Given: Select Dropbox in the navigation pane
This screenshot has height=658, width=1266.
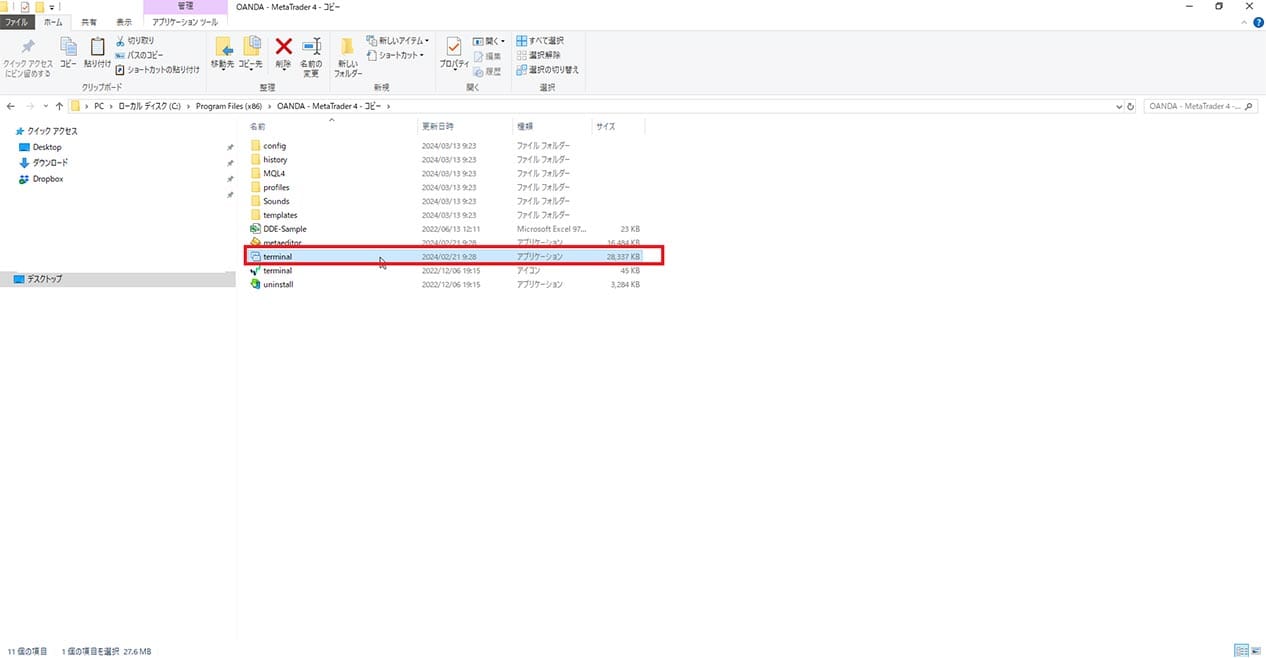Looking at the screenshot, I should point(41,179).
